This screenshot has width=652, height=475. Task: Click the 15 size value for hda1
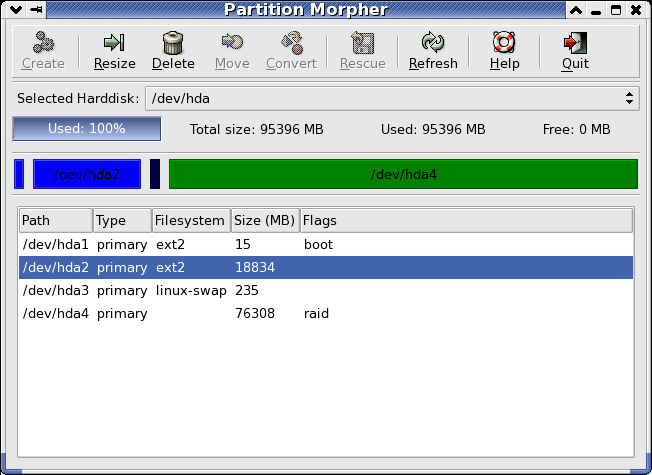point(243,245)
